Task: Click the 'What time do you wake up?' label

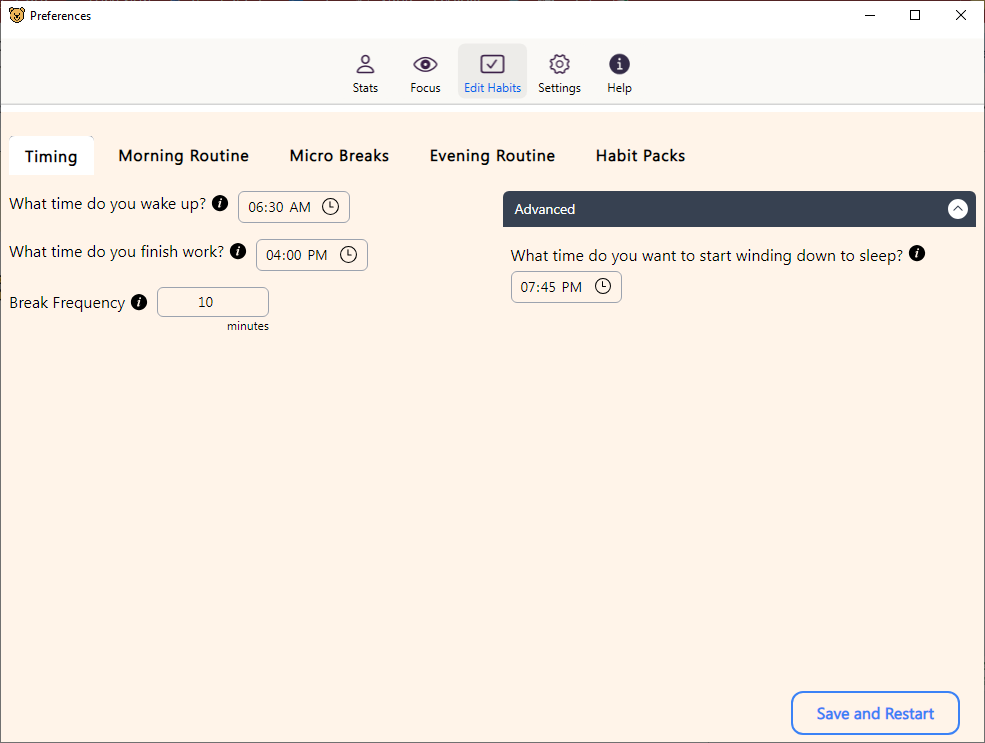Action: [107, 204]
